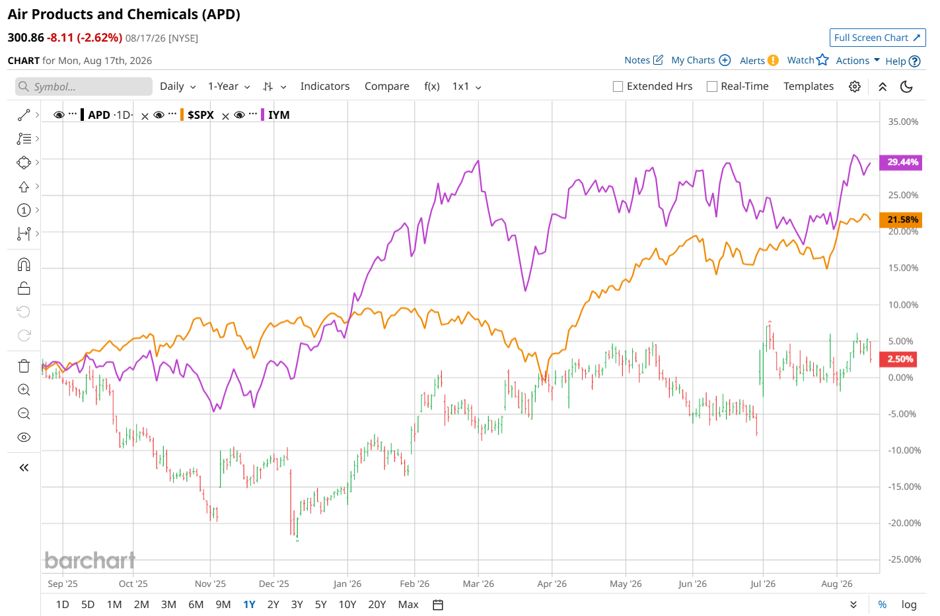Open Alerts notification icon
Viewport: 940px width, 616px height.
click(773, 60)
